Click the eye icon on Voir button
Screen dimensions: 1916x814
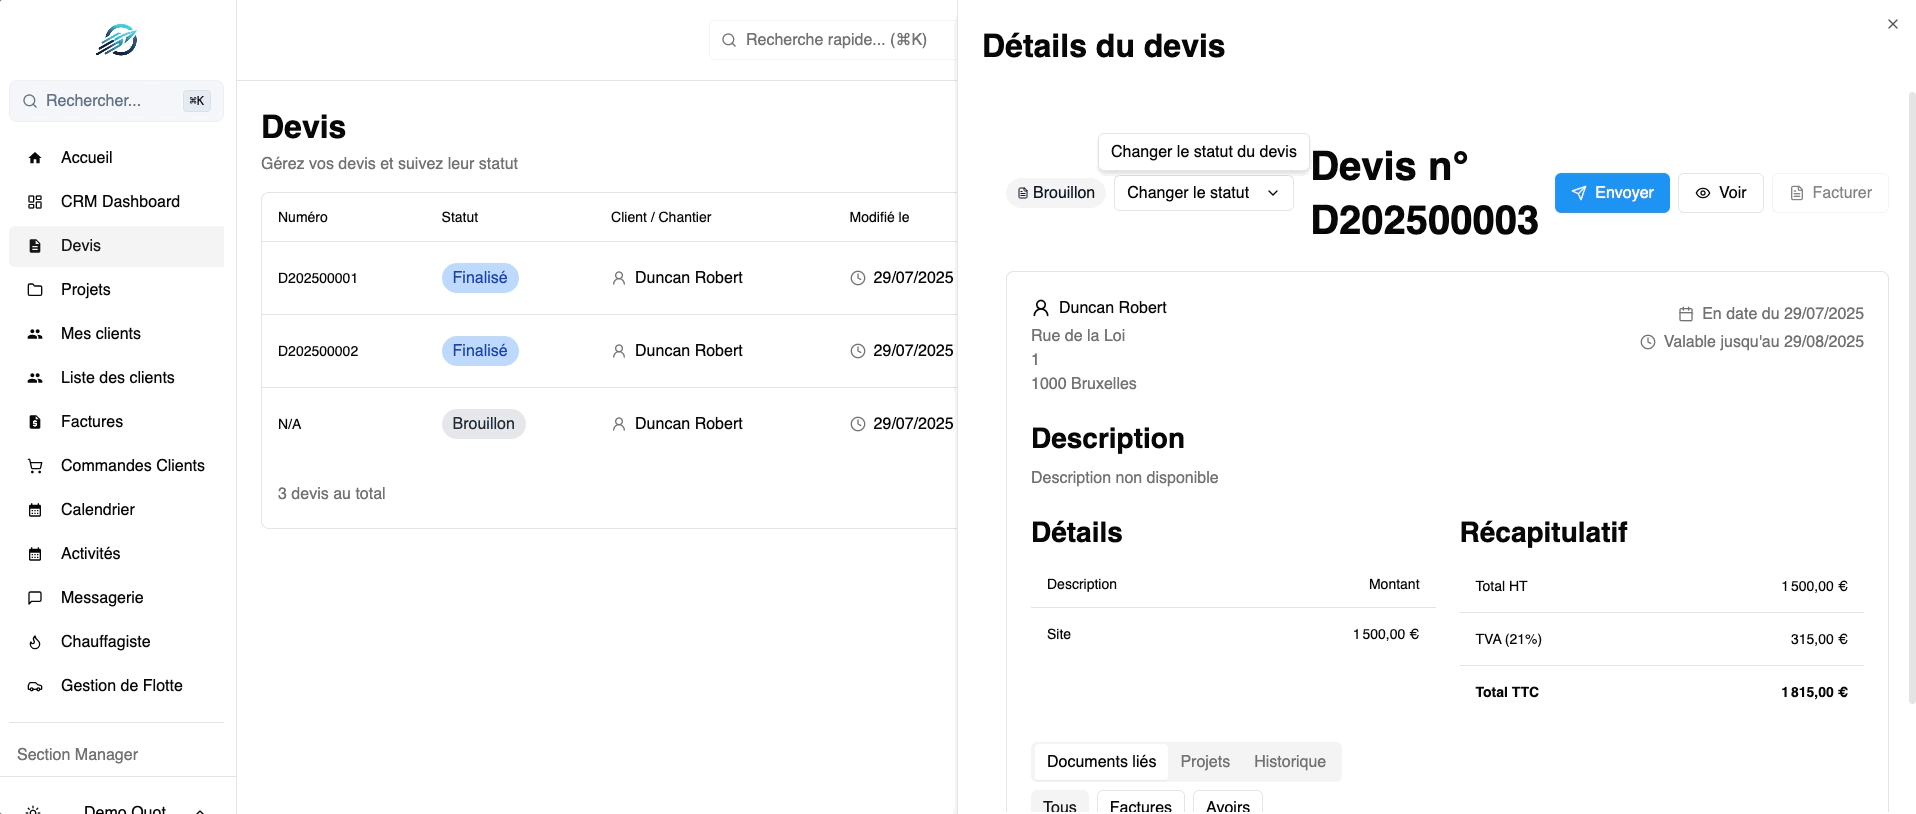(1703, 193)
